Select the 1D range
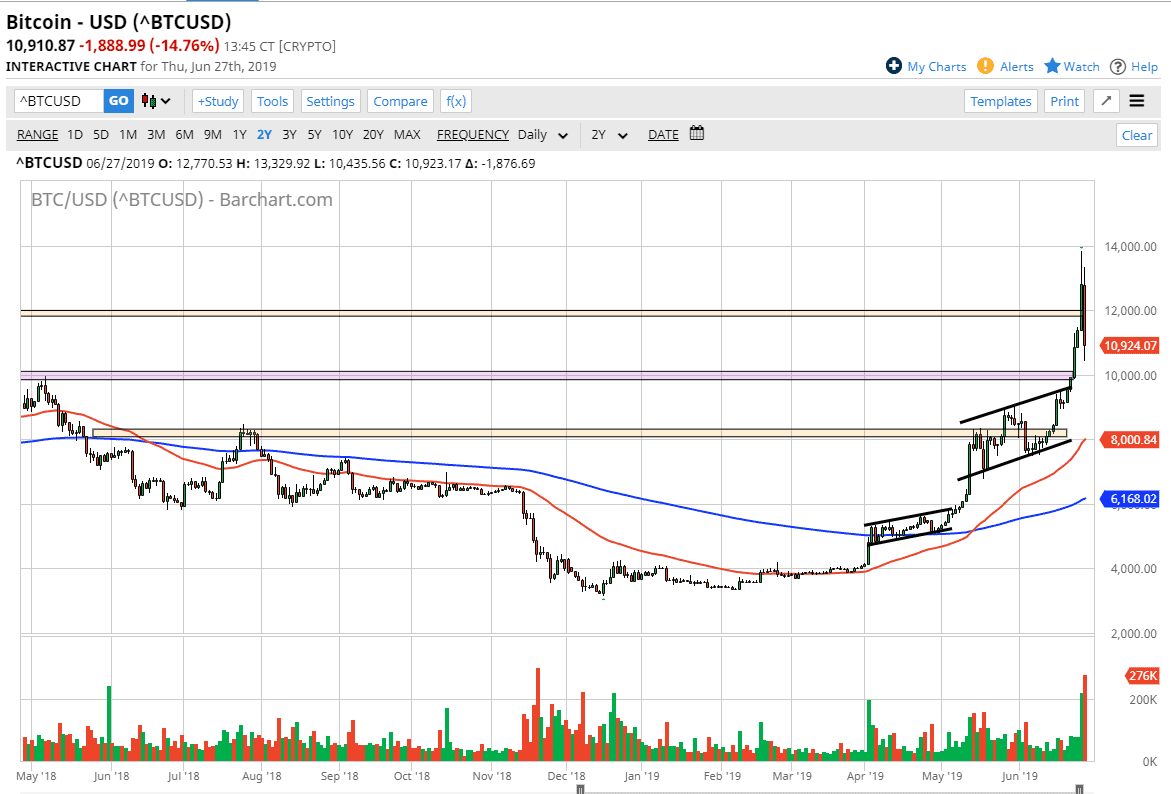 click(75, 134)
